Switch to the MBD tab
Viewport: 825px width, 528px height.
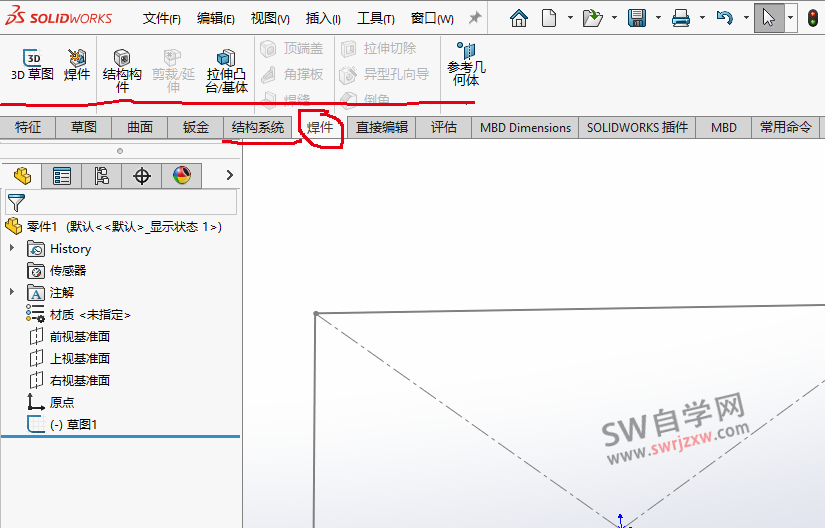723,127
